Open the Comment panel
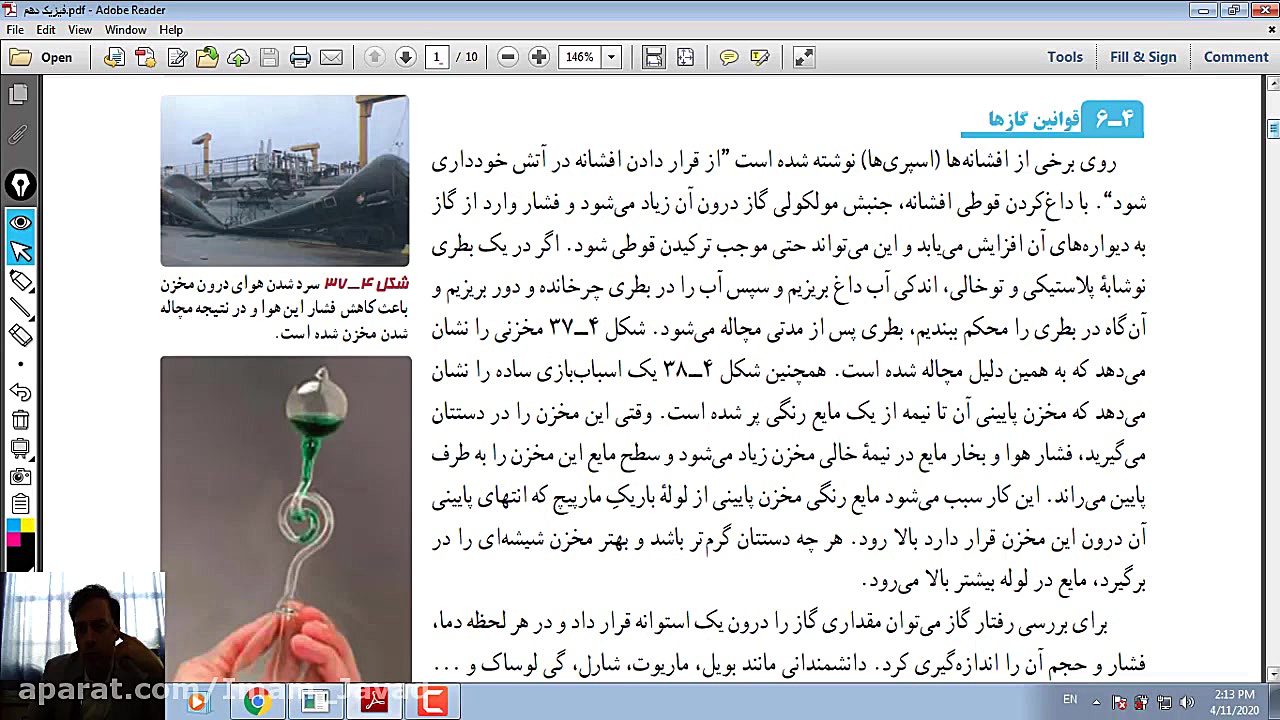Viewport: 1280px width, 720px height. click(x=1235, y=57)
